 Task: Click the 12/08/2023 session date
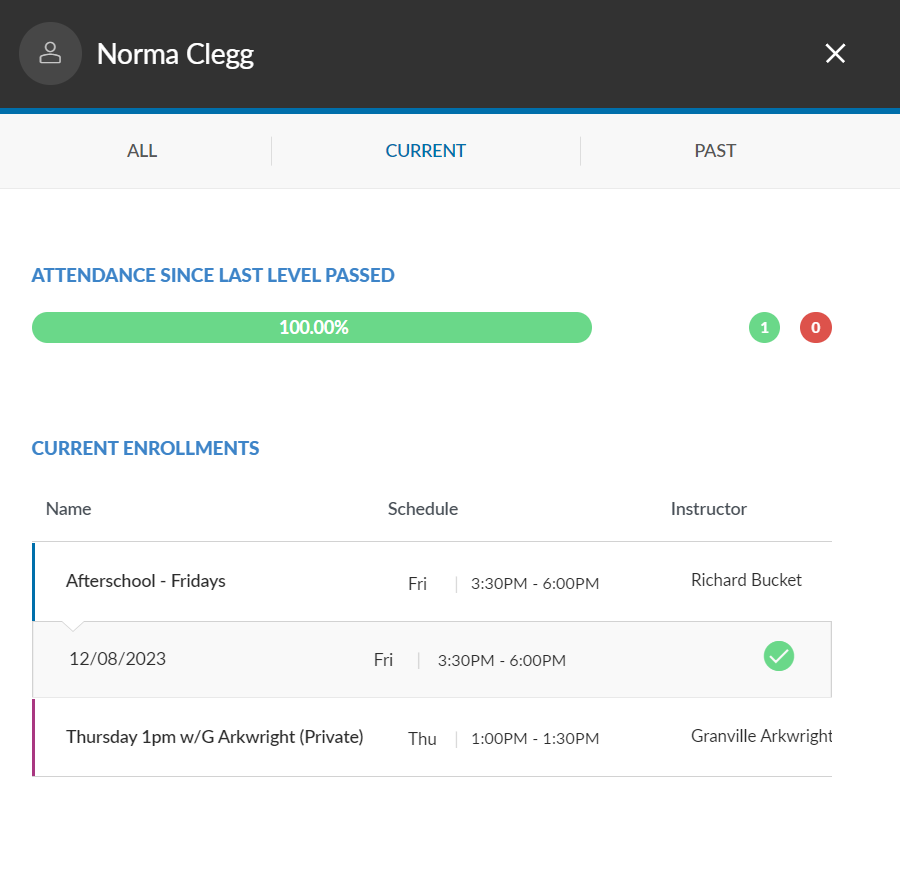point(118,659)
